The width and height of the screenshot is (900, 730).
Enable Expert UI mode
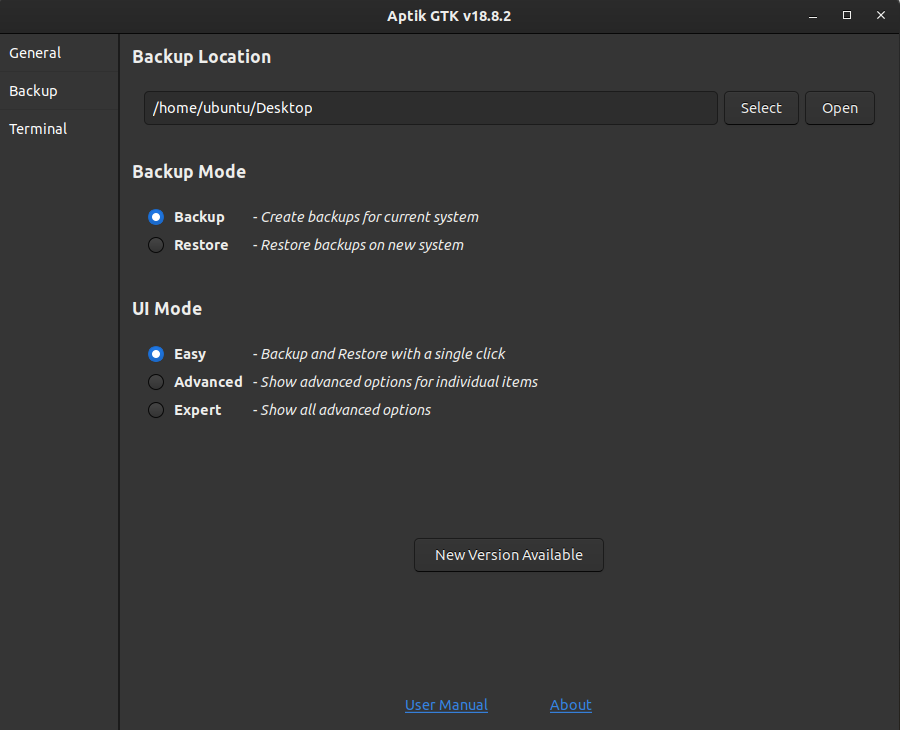[x=156, y=410]
